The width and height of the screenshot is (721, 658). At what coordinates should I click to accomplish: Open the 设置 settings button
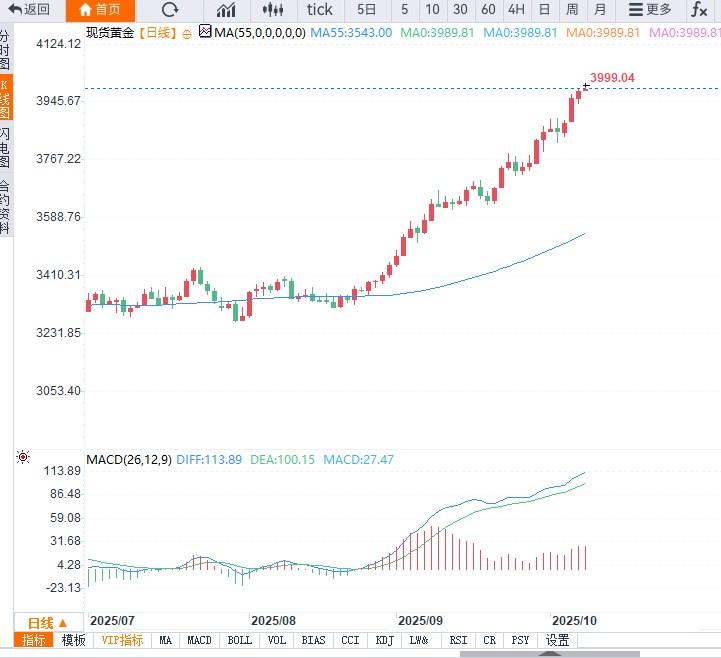[557, 640]
